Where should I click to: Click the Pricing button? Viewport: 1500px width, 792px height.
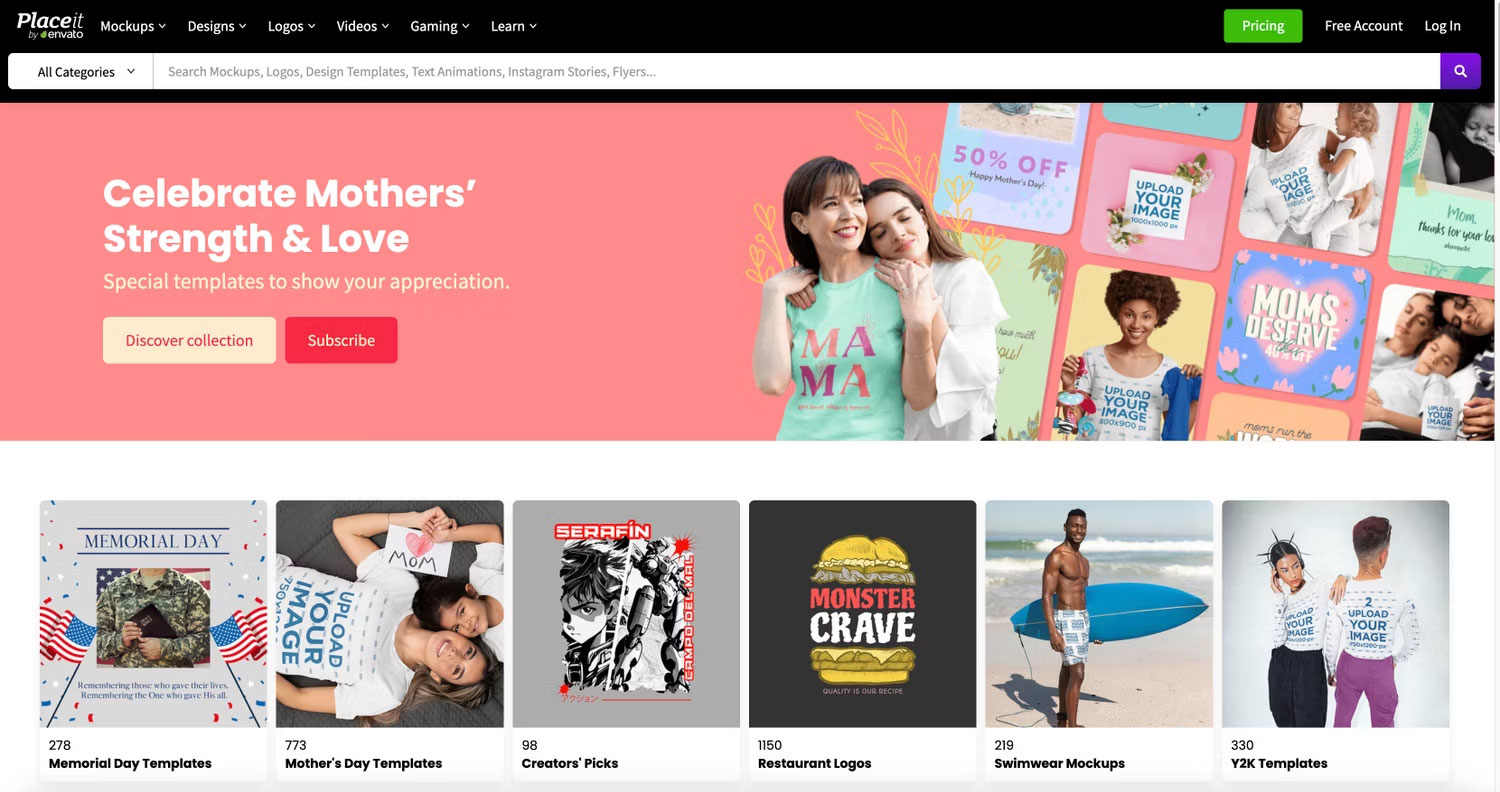click(x=1262, y=25)
